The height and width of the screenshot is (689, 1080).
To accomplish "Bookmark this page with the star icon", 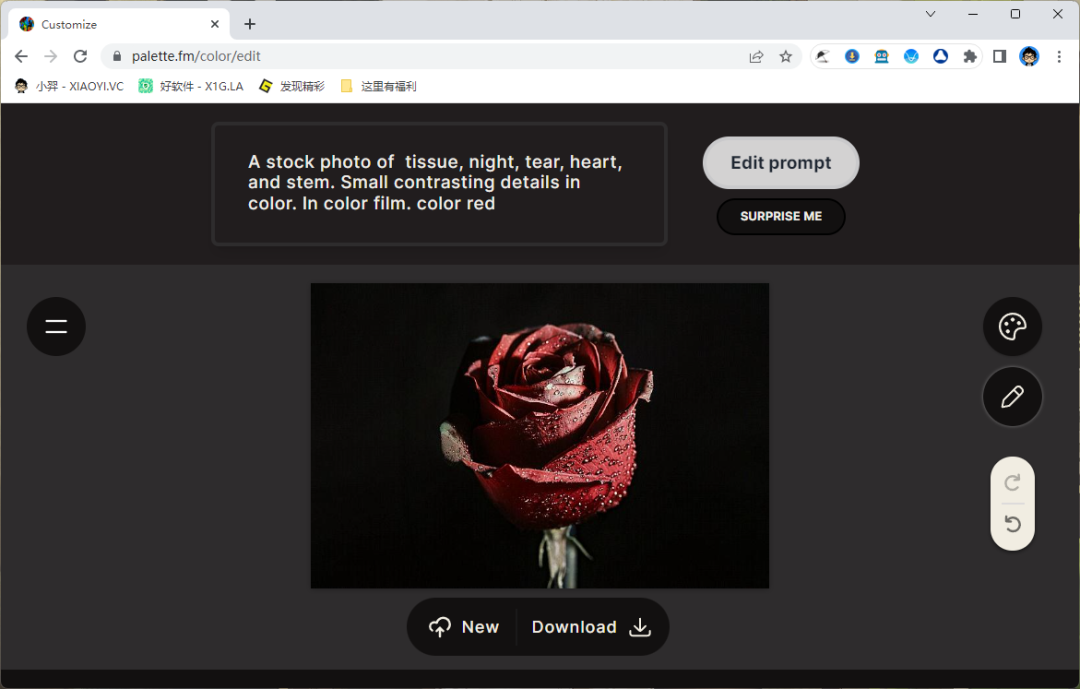I will (x=786, y=57).
